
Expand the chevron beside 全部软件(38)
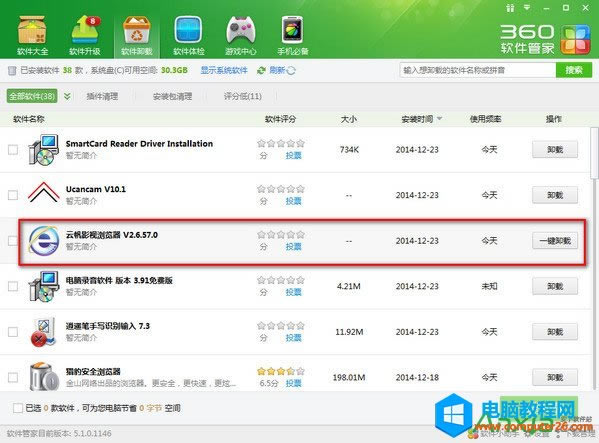pyautogui.click(x=67, y=96)
